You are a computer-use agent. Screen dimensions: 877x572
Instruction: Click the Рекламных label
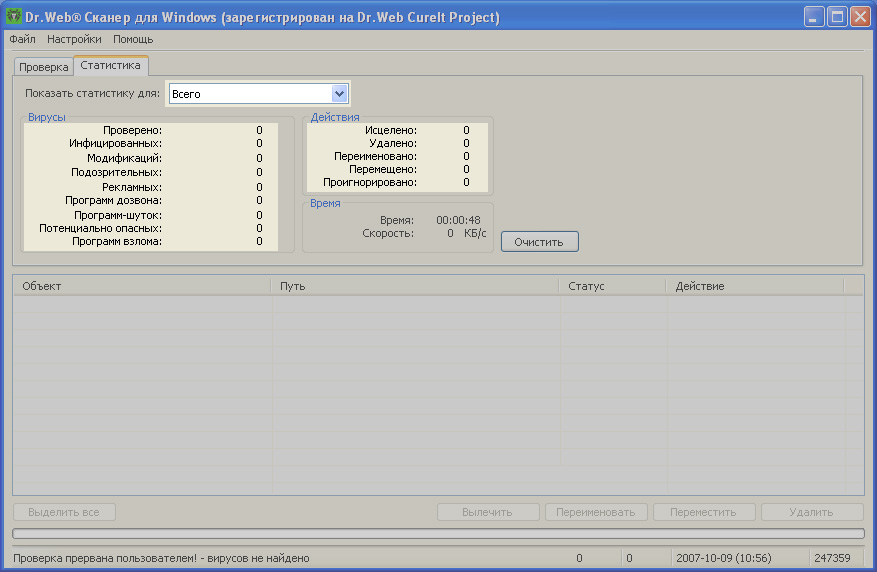[132, 187]
